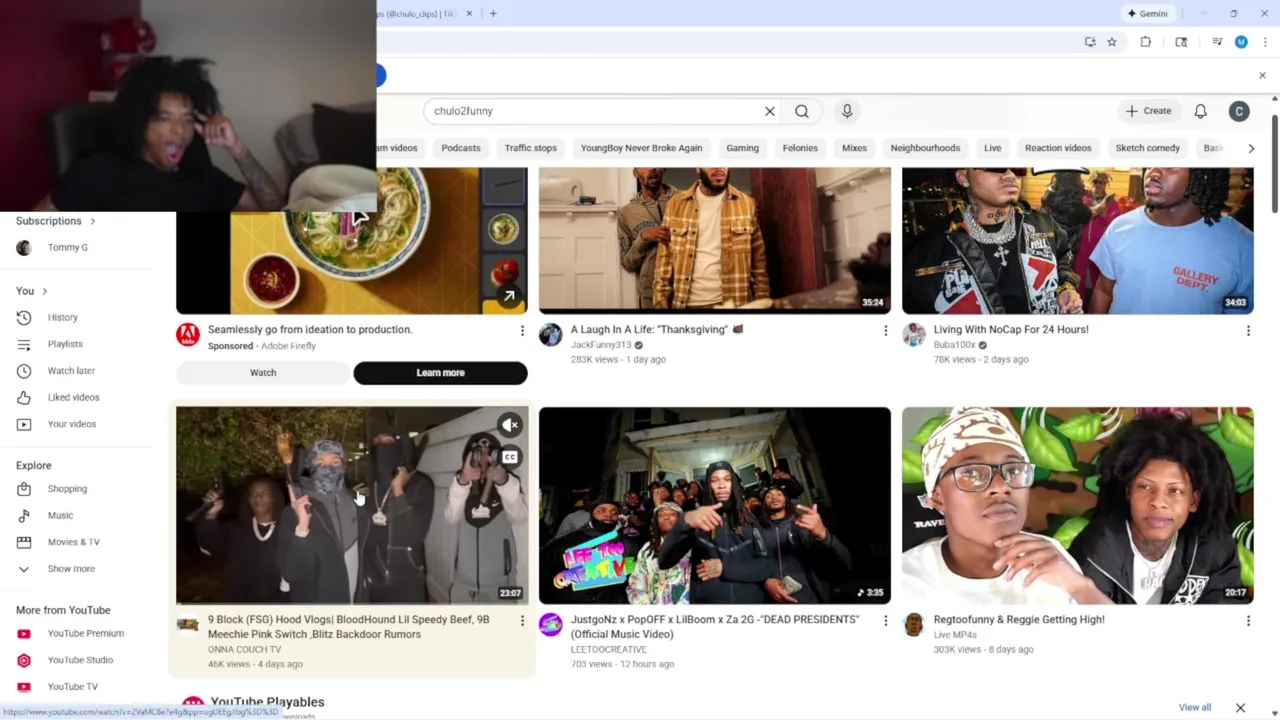Select YoungBoy Never Broke Again chip
The width and height of the screenshot is (1280, 720).
[x=641, y=148]
